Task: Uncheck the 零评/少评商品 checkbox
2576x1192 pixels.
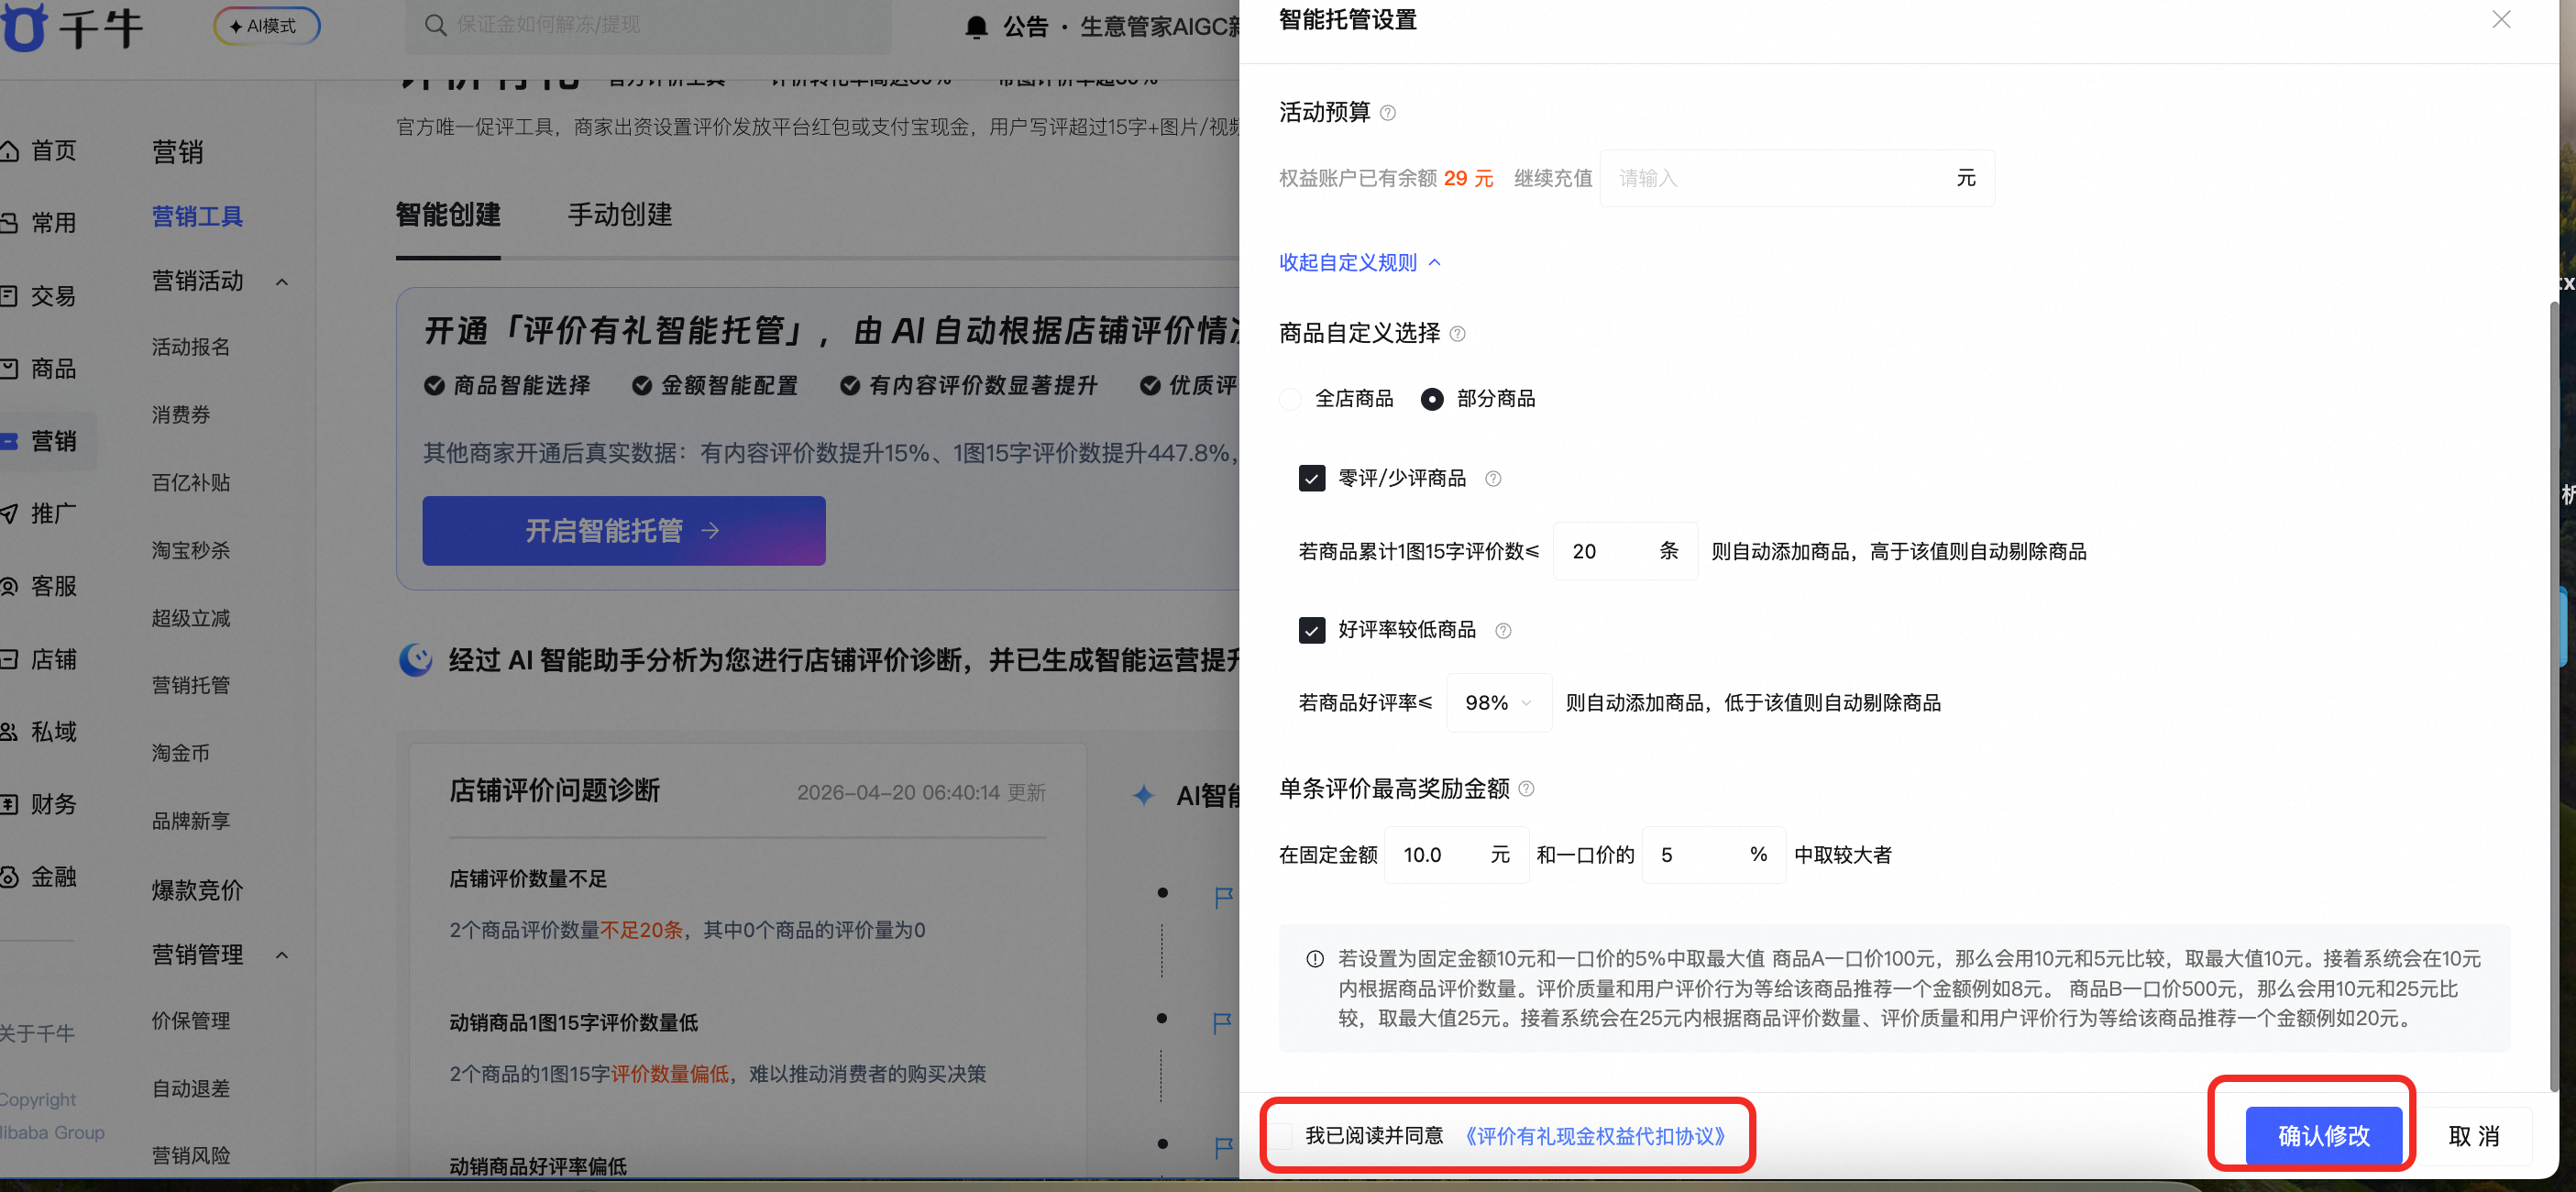Action: (1311, 479)
